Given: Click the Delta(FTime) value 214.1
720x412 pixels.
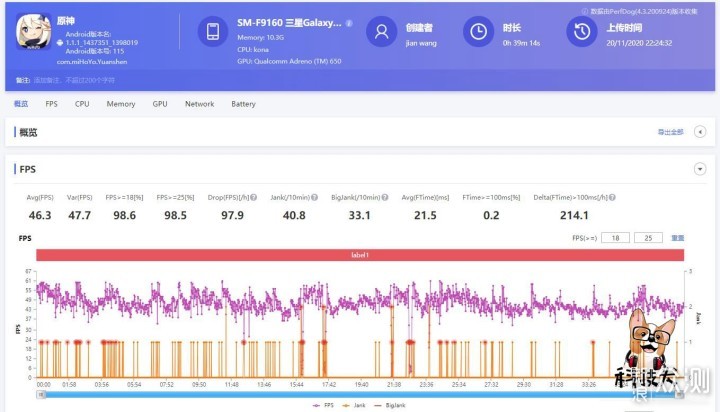Looking at the screenshot, I should tap(574, 215).
